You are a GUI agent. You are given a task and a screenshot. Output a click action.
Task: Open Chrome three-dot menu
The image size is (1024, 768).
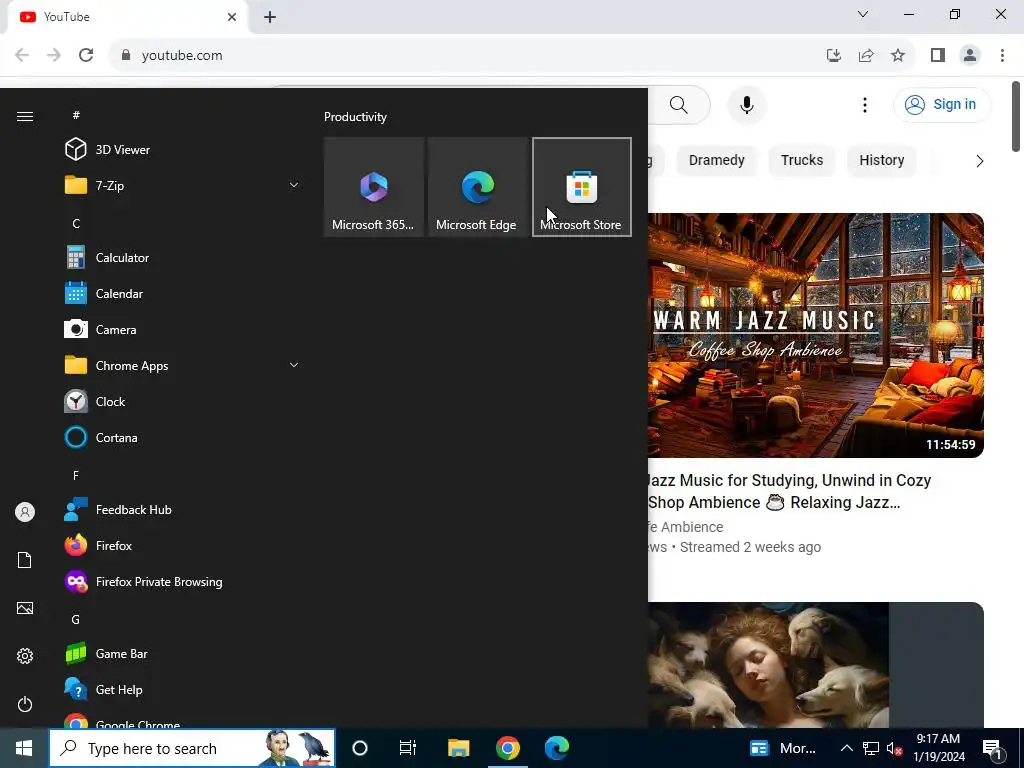(x=1002, y=56)
